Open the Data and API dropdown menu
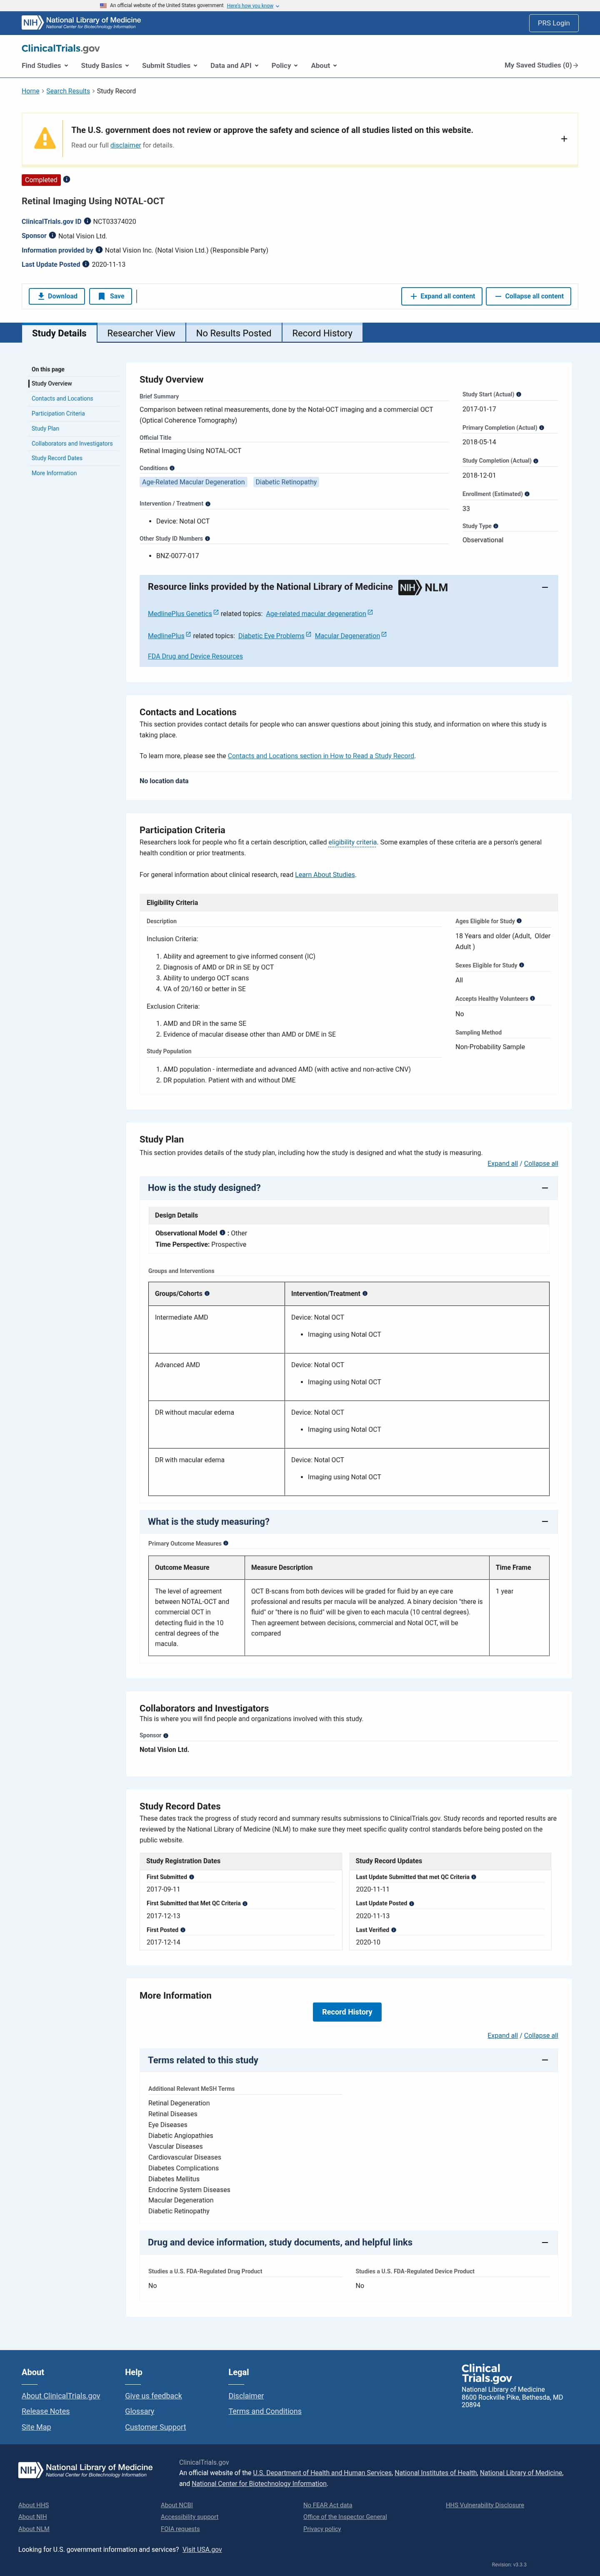 coord(234,66)
